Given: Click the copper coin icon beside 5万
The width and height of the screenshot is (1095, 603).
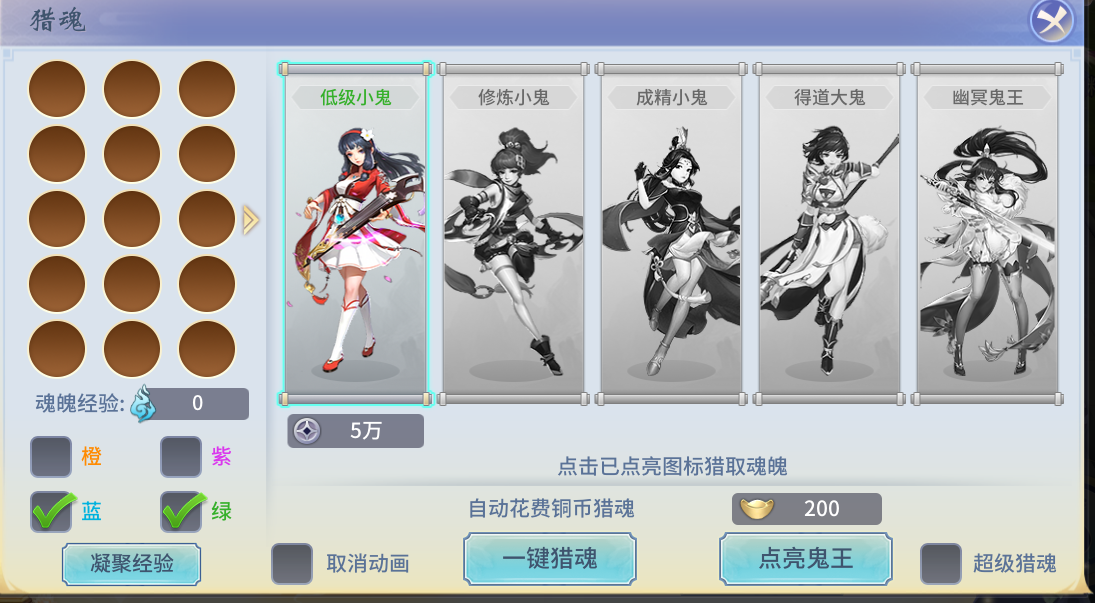Looking at the screenshot, I should [x=307, y=431].
